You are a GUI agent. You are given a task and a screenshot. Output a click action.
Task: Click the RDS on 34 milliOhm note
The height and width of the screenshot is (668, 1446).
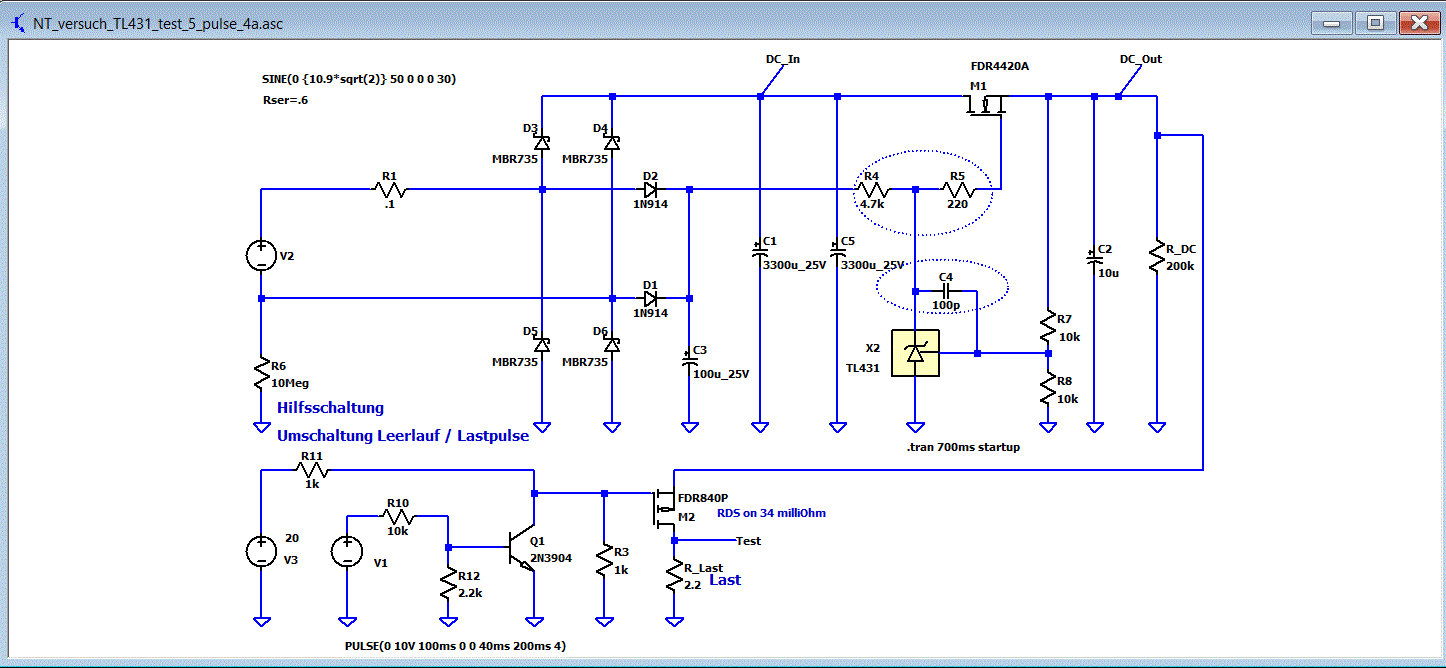coord(771,513)
